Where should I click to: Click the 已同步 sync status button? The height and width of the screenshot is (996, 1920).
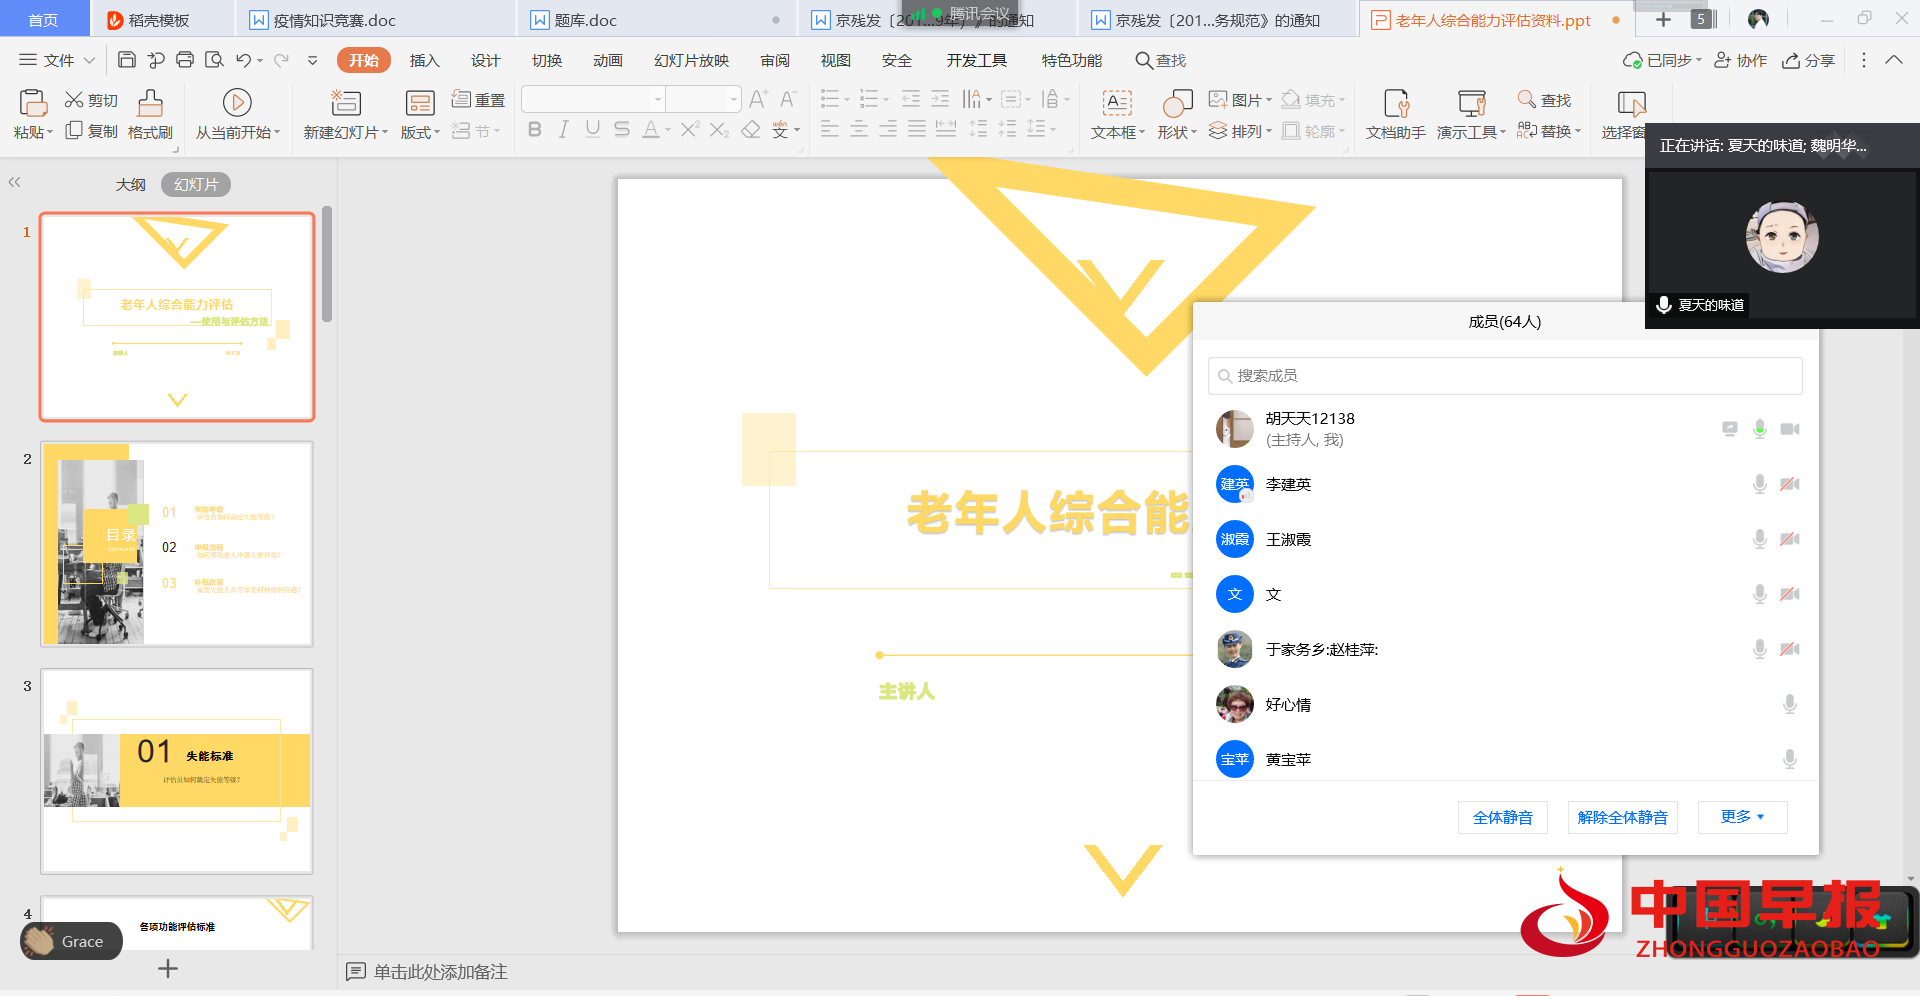[1661, 60]
